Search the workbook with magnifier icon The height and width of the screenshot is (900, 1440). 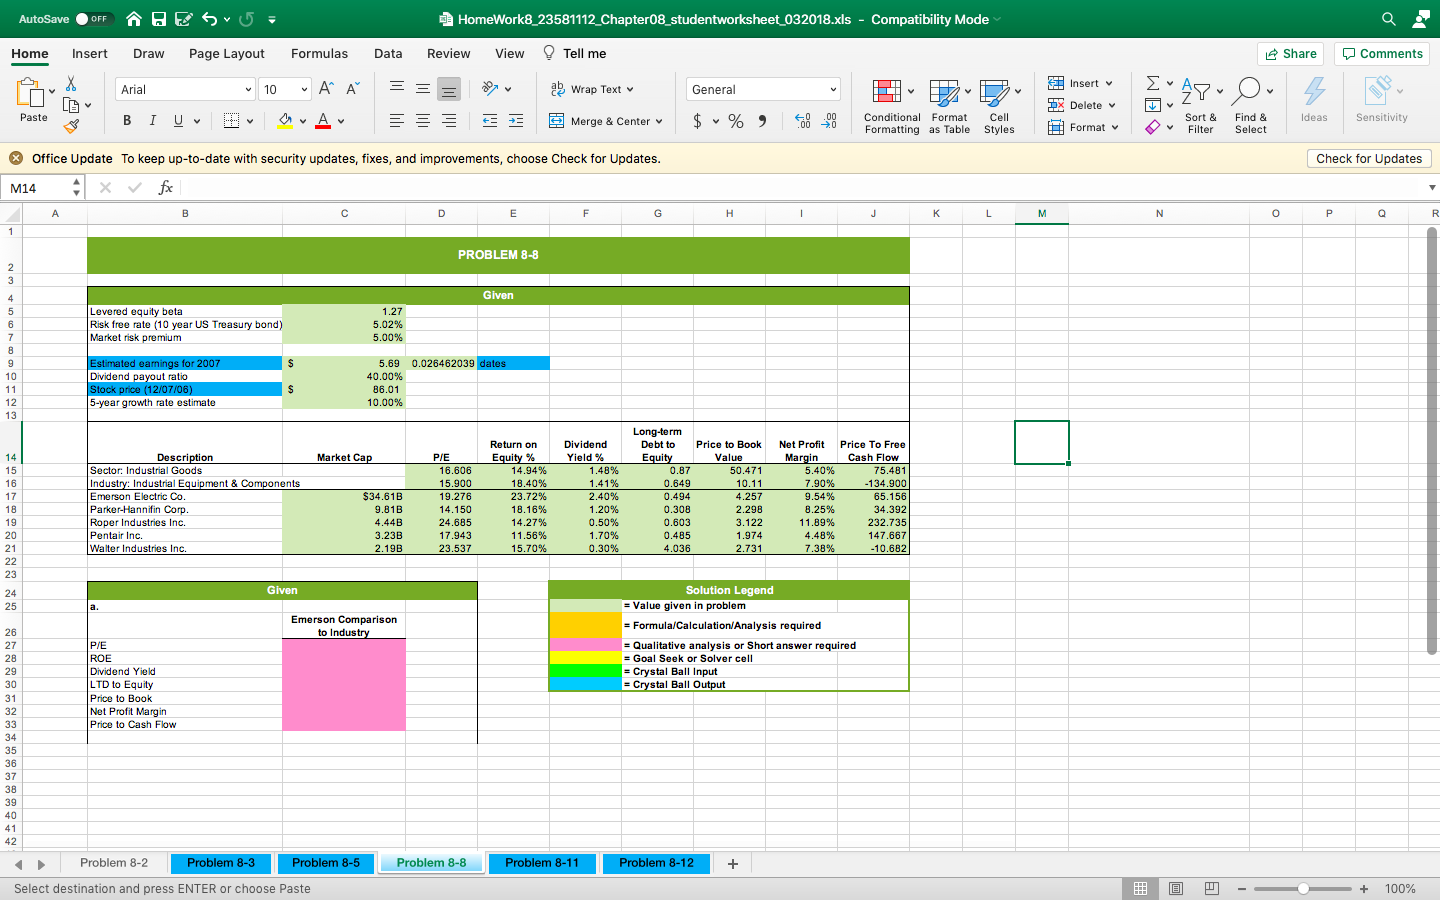tap(1389, 19)
